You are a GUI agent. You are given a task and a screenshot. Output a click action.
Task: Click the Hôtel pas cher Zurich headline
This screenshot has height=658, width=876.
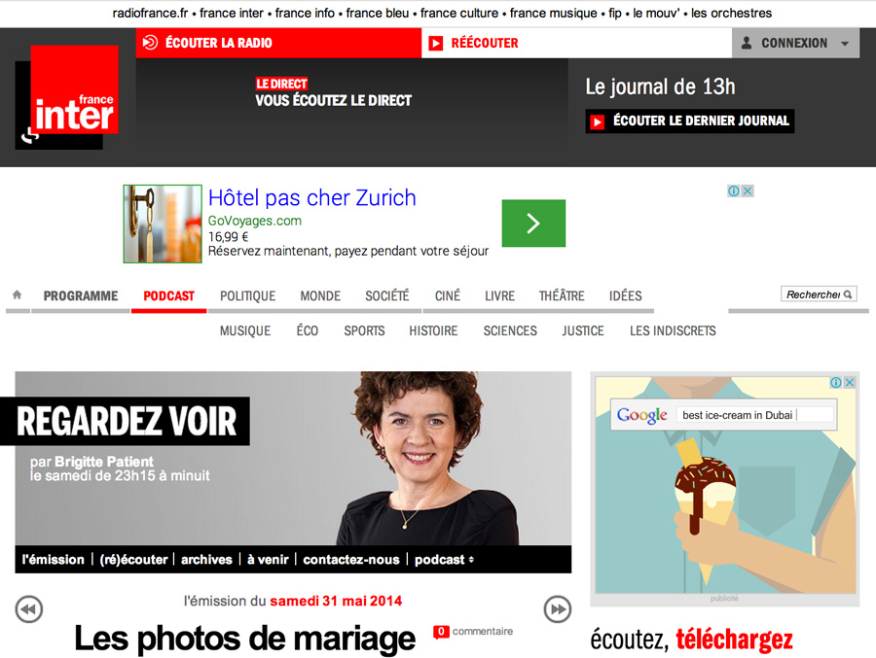312,198
